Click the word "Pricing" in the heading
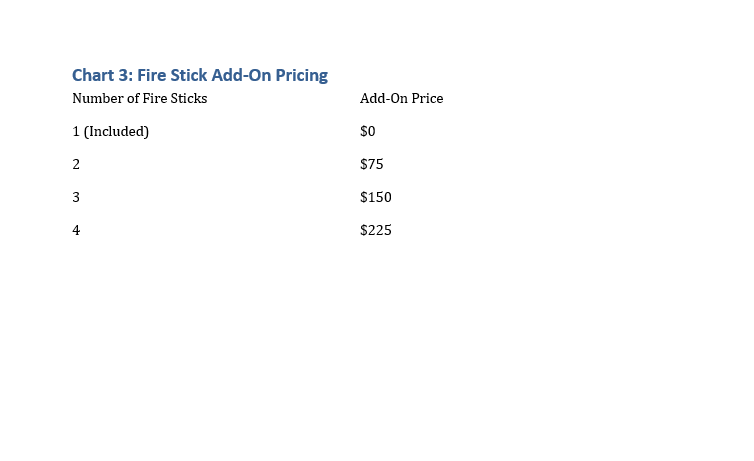The width and height of the screenshot is (754, 461). pyautogui.click(x=300, y=75)
